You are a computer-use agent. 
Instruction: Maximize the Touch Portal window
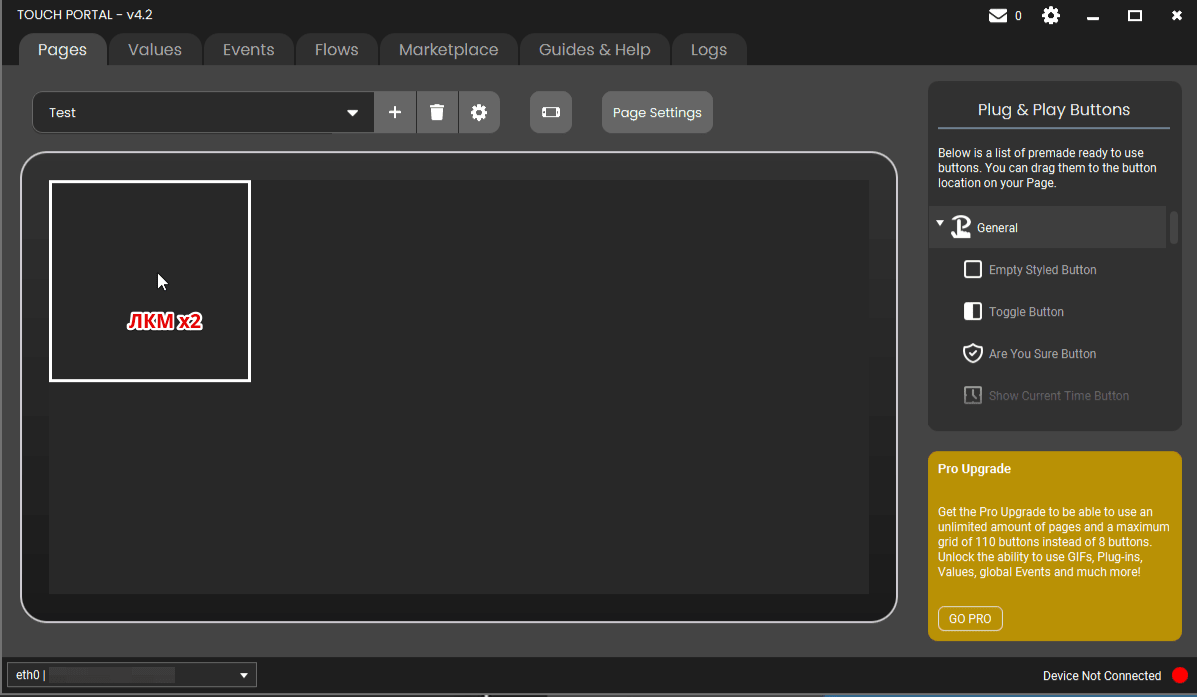[1135, 15]
